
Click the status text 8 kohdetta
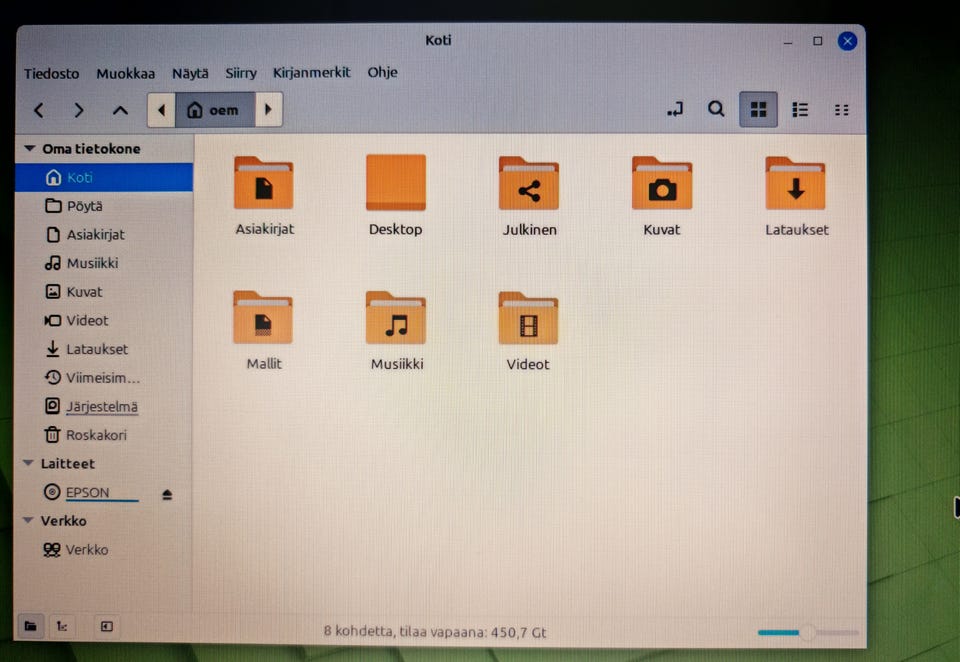coord(434,632)
